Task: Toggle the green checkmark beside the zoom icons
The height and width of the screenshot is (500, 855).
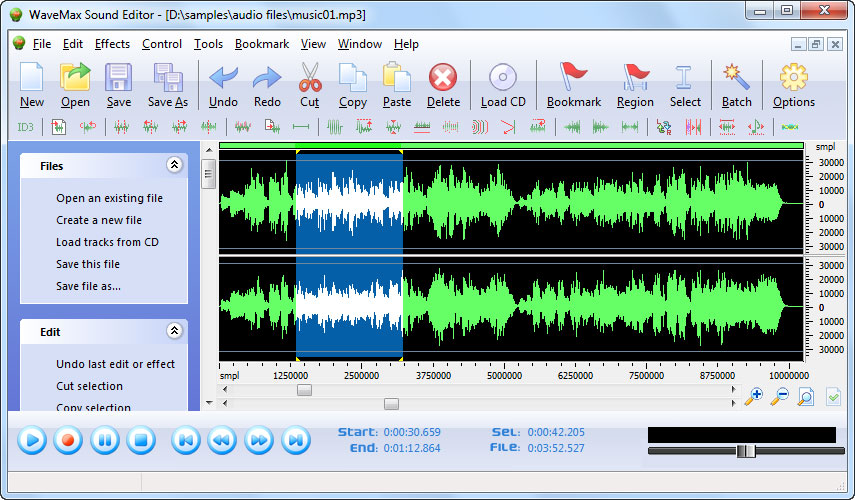Action: click(832, 397)
